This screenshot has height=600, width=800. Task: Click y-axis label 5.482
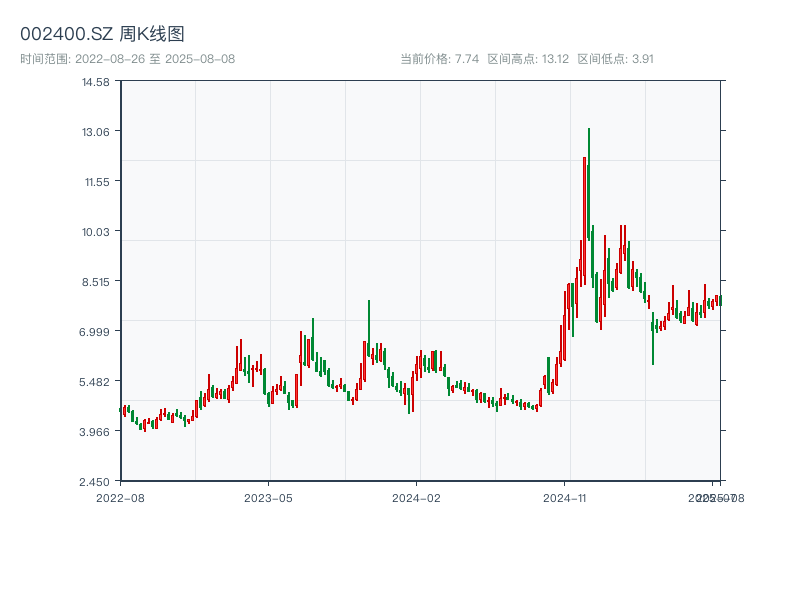tap(94, 382)
